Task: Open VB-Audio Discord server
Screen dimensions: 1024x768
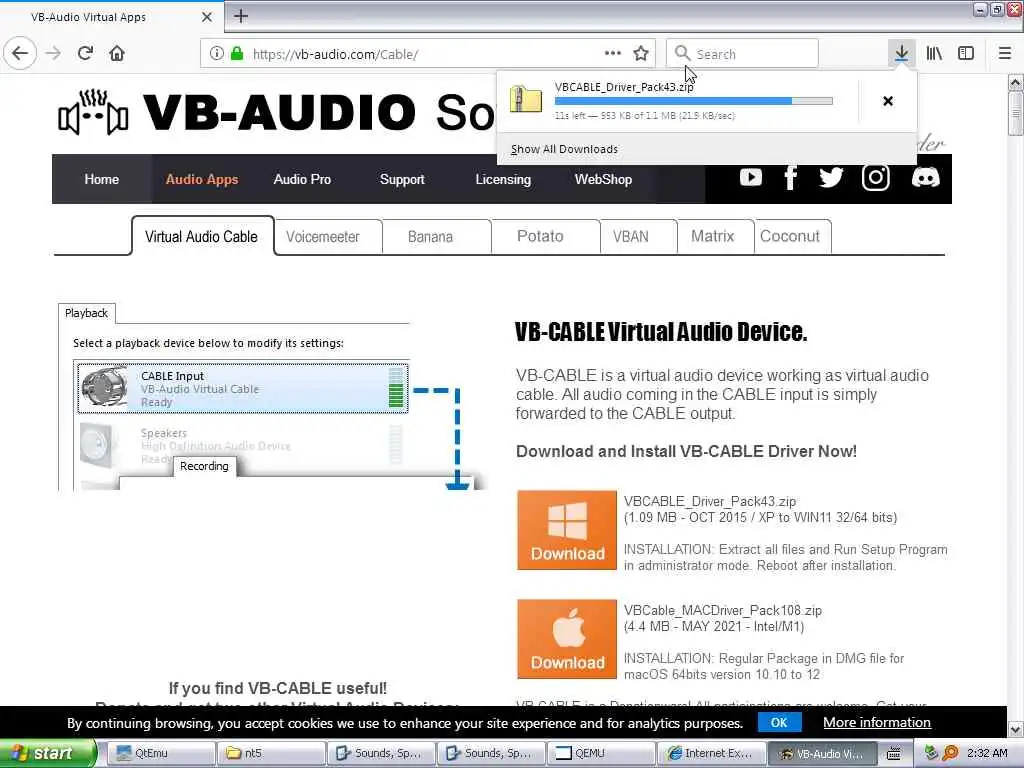Action: click(x=925, y=178)
